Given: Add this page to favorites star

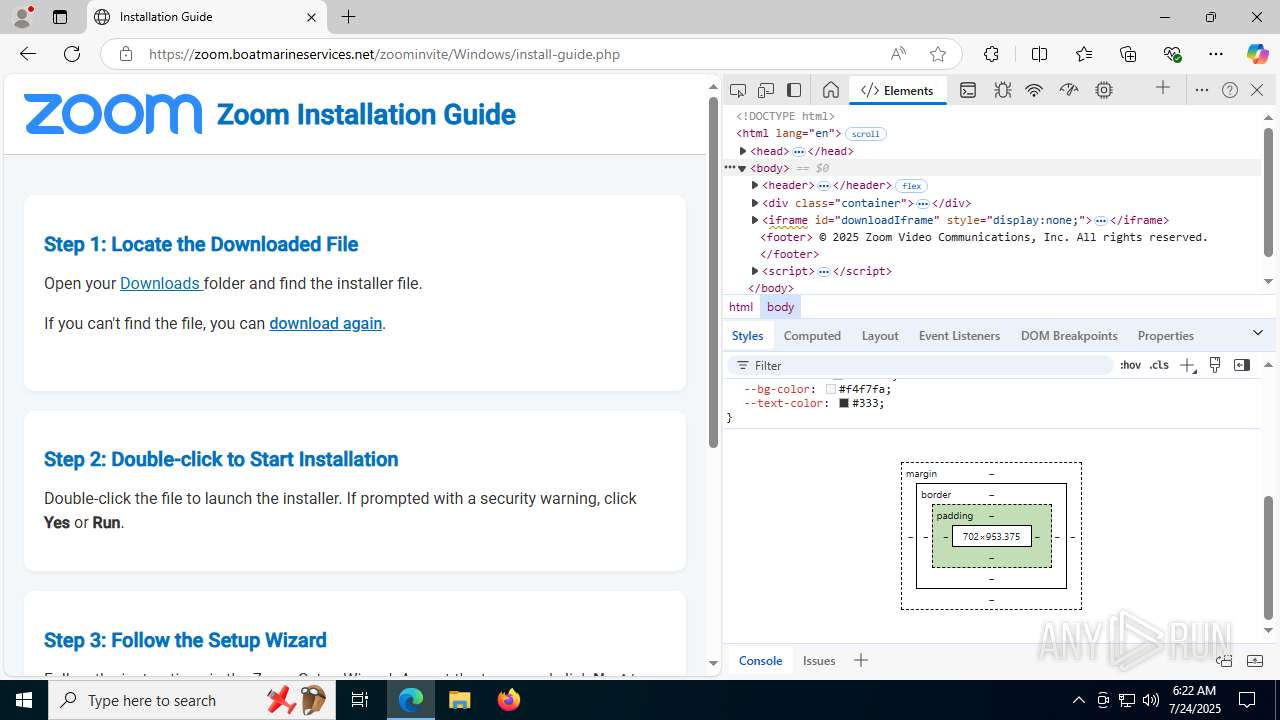Looking at the screenshot, I should click(x=937, y=54).
